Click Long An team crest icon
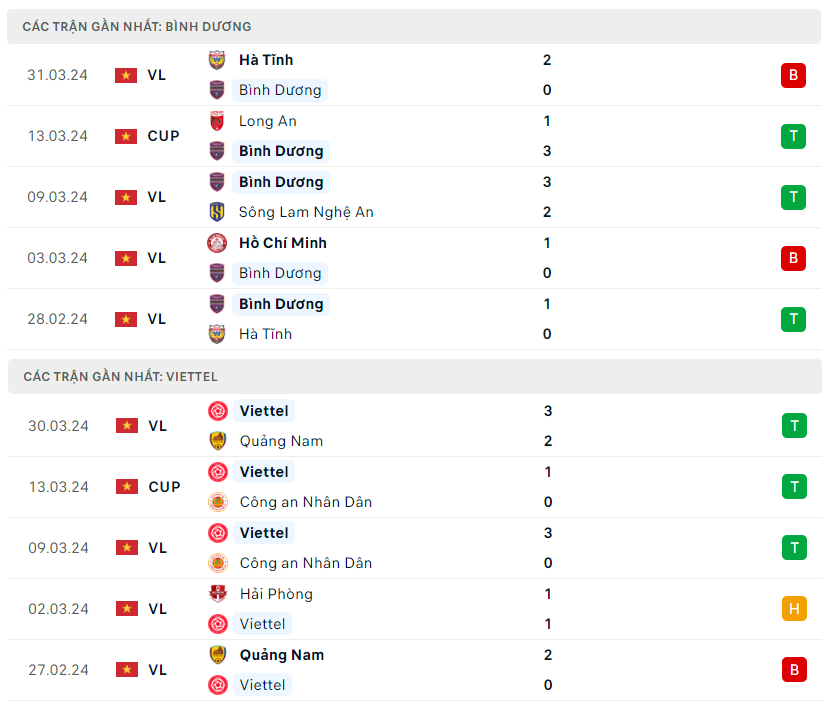 (x=217, y=121)
